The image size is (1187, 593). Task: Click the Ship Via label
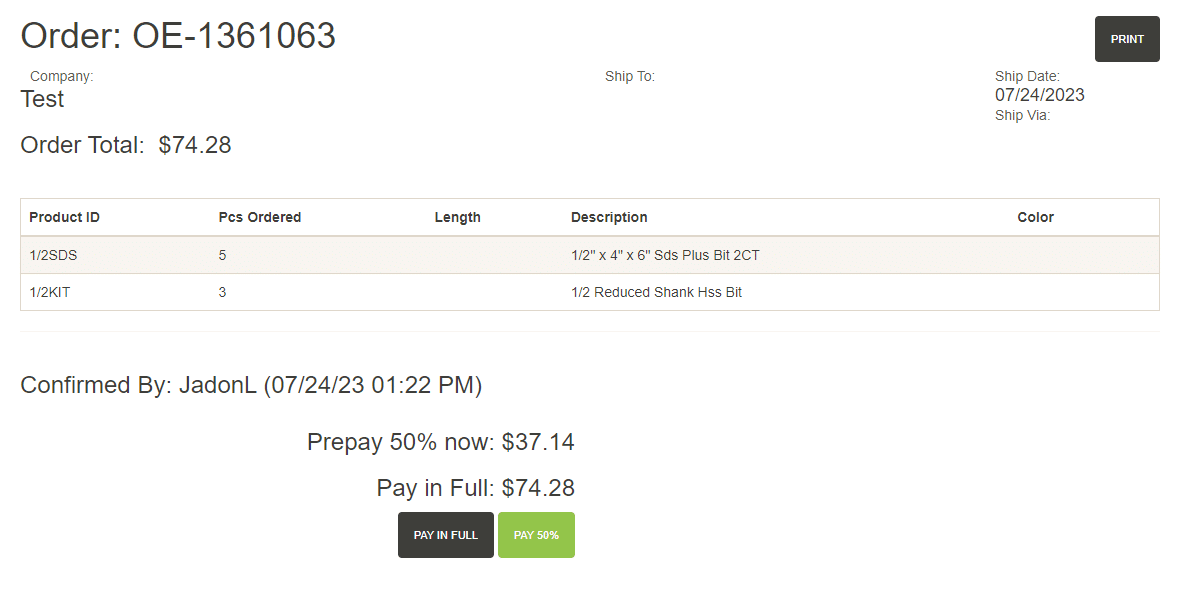[x=1022, y=115]
